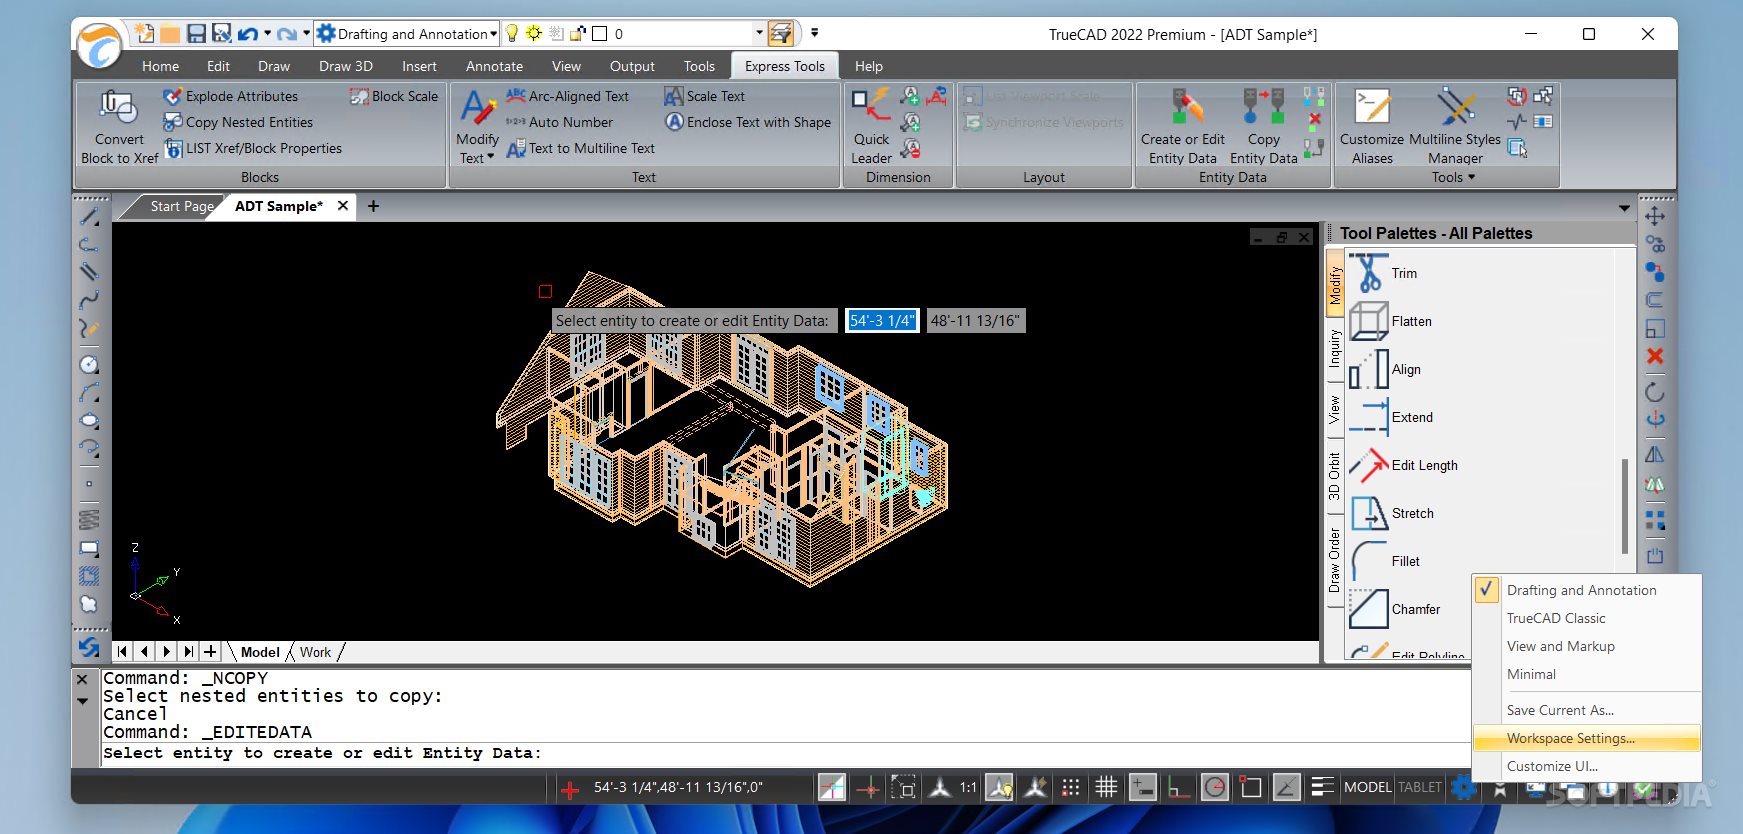Click red X delete tool in right toolbar
This screenshot has height=834, width=1743.
(x=1655, y=356)
